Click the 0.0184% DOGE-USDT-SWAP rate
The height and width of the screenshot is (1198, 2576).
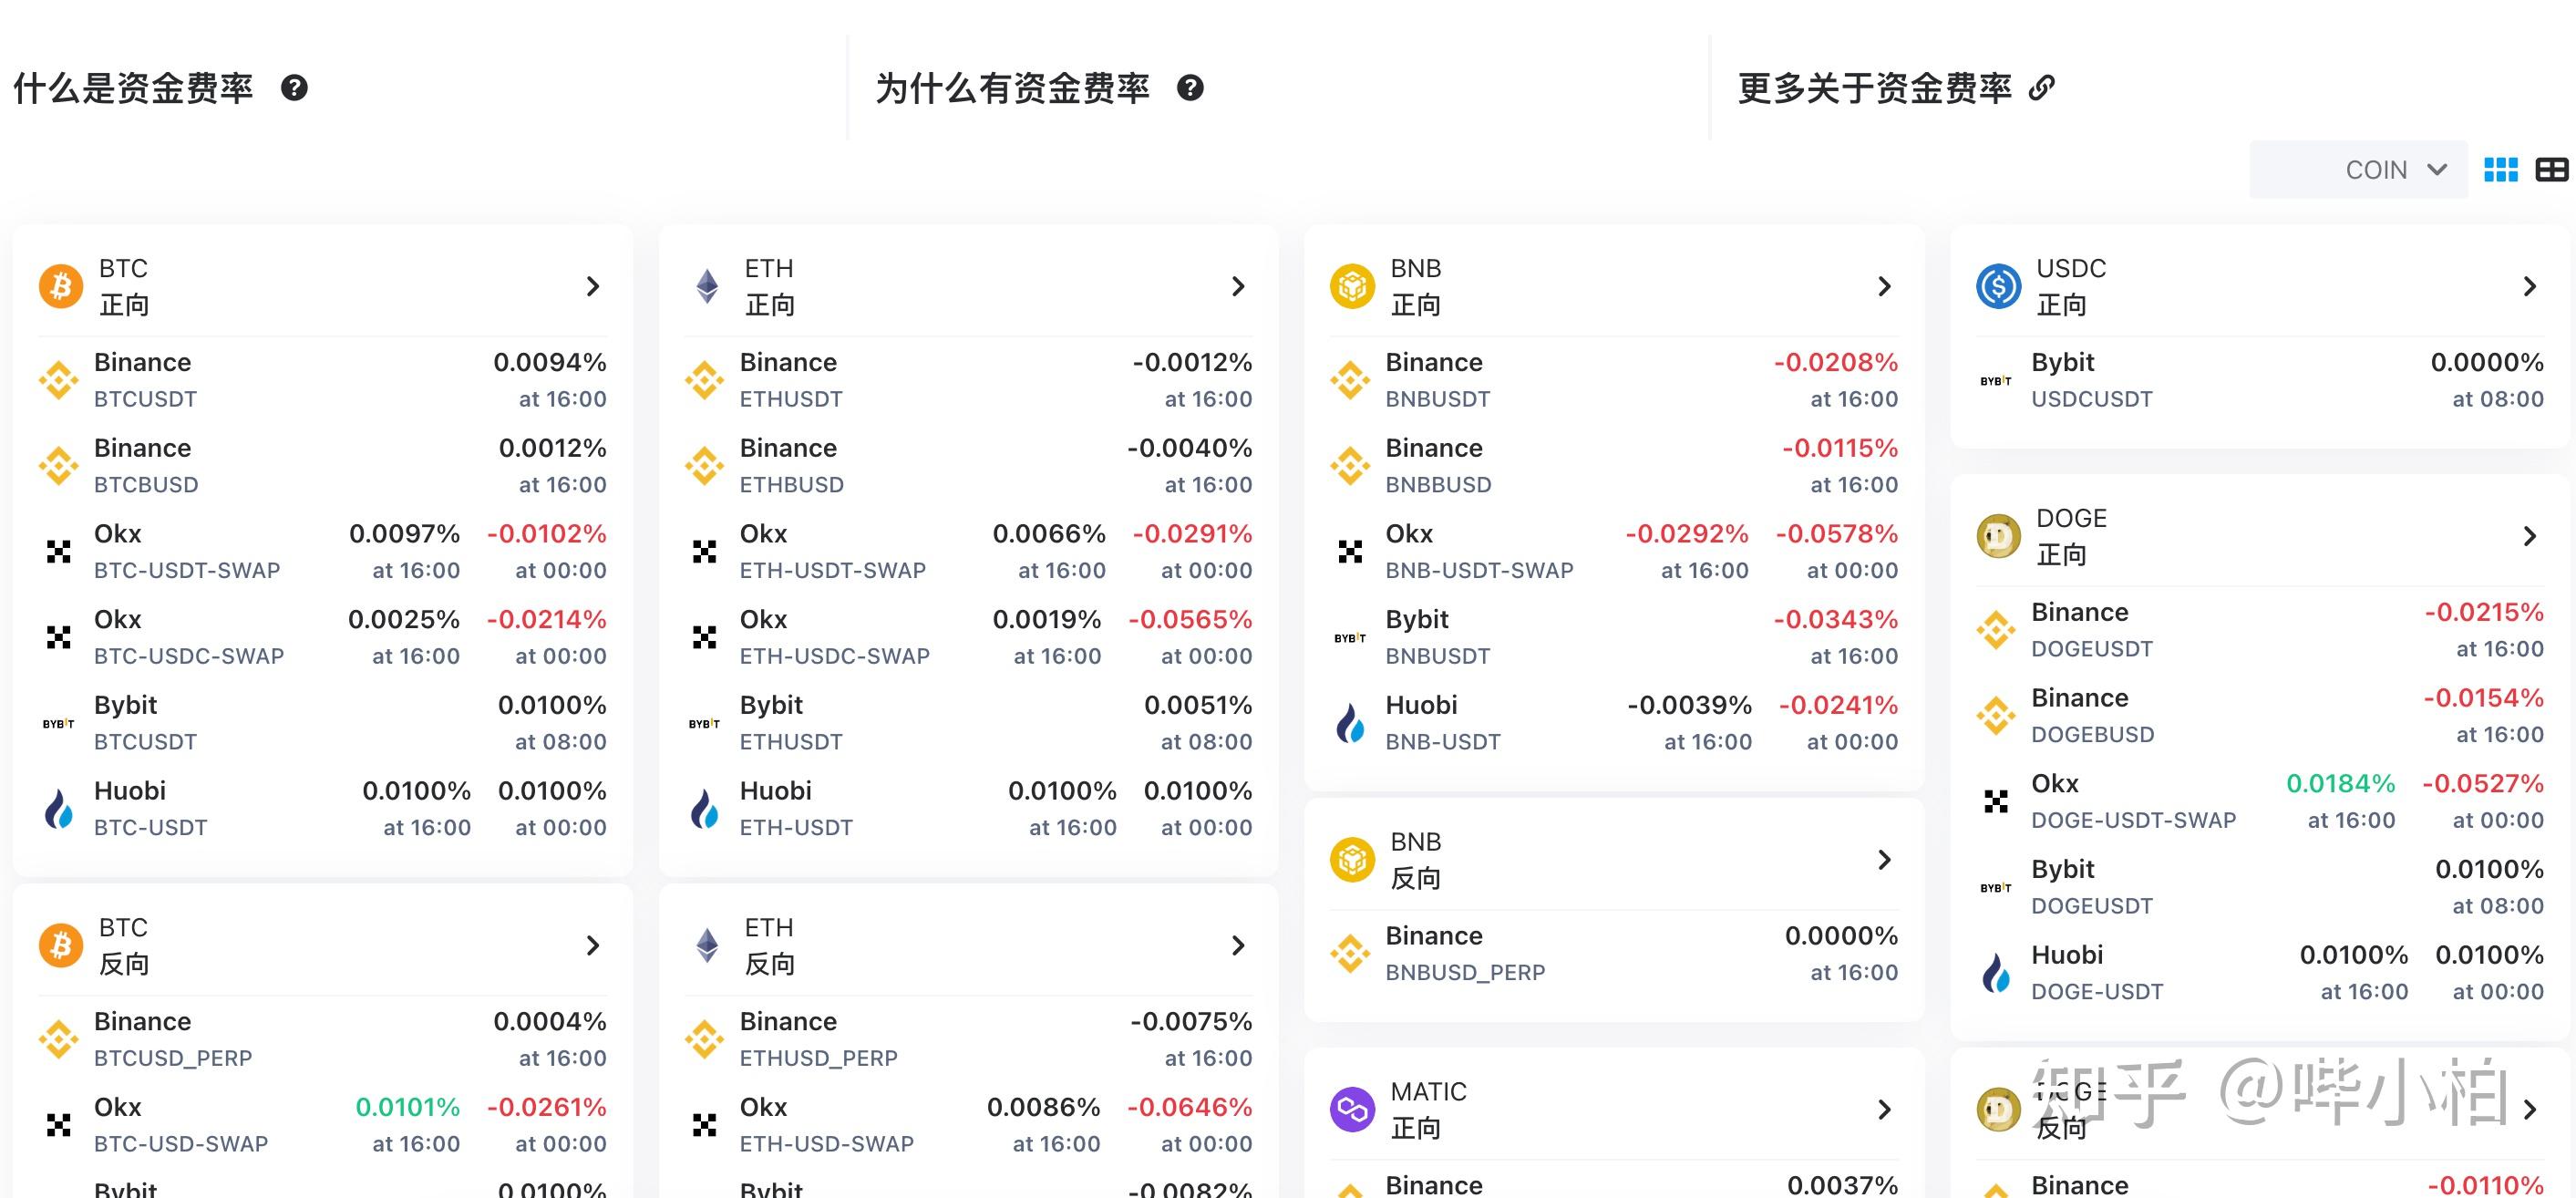pyautogui.click(x=2341, y=783)
